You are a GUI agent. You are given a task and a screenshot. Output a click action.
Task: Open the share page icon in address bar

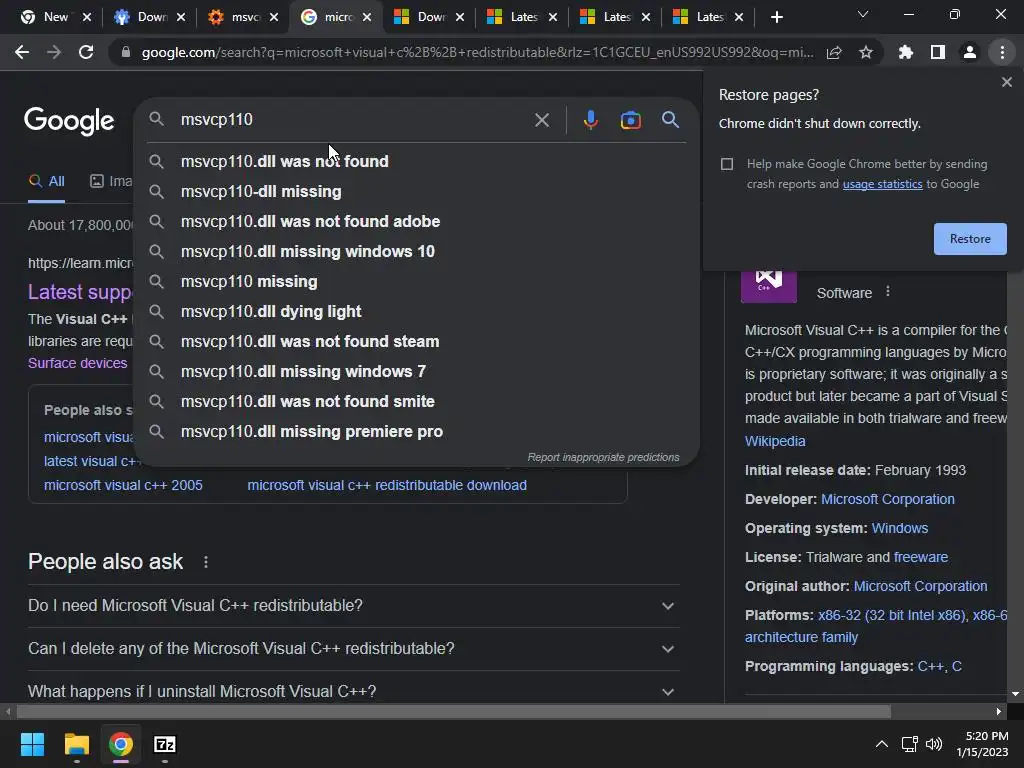834,53
